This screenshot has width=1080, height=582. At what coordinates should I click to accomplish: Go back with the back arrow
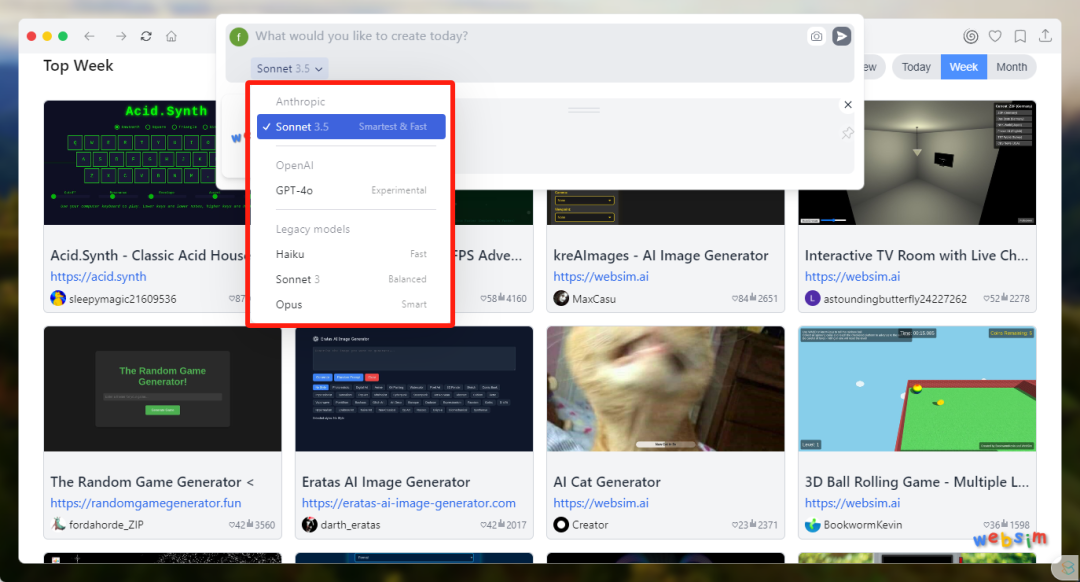(90, 37)
